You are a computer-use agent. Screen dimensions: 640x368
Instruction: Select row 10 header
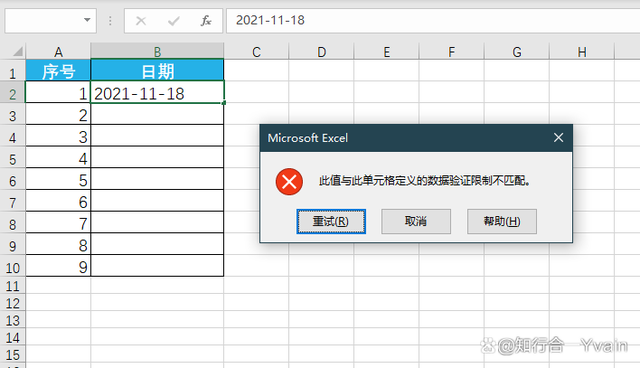point(13,266)
